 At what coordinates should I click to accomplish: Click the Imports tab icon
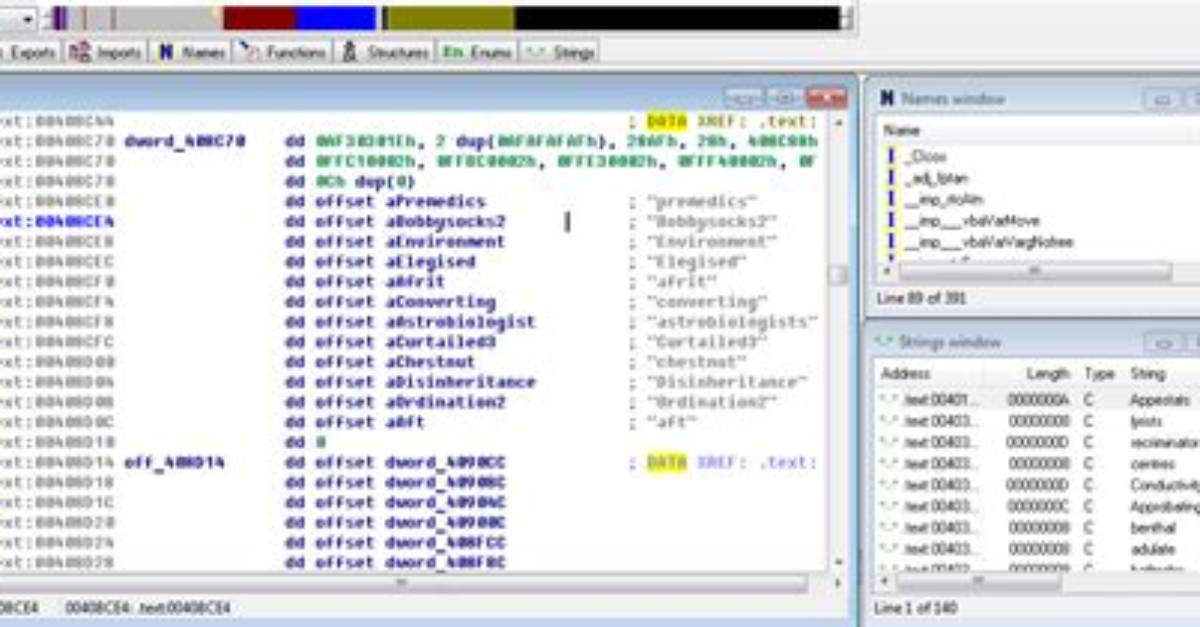coord(80,52)
